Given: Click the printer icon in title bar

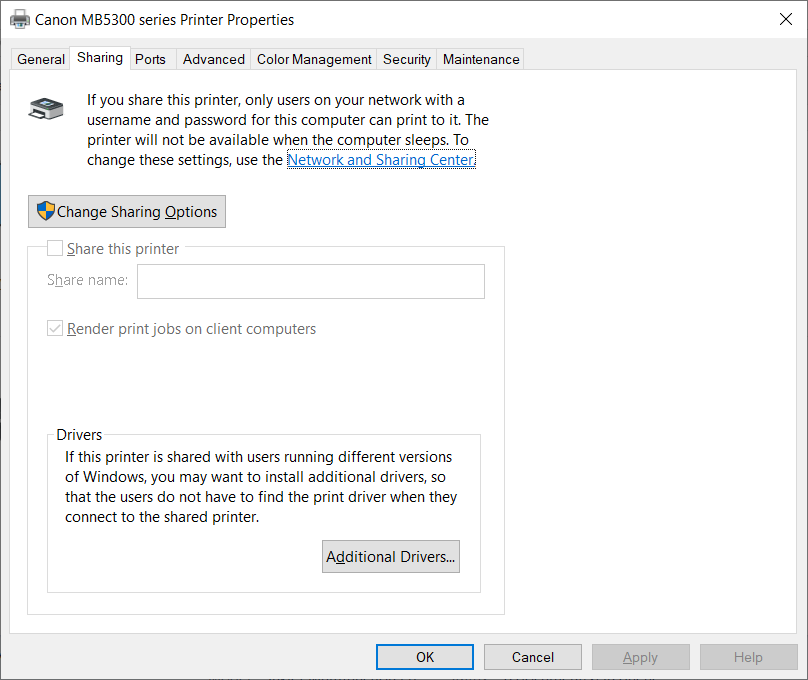Looking at the screenshot, I should coord(20,20).
